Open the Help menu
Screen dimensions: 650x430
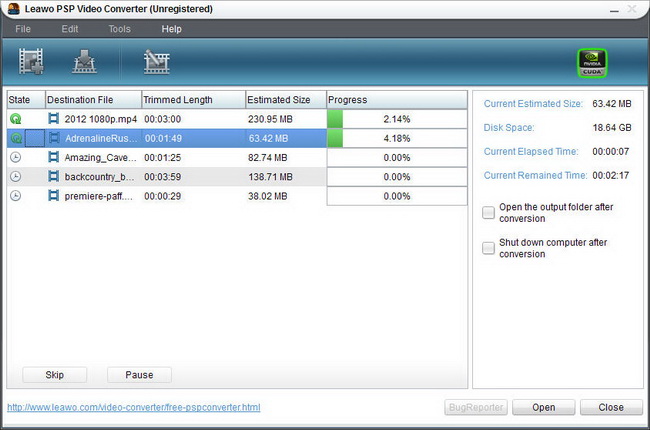tap(171, 29)
